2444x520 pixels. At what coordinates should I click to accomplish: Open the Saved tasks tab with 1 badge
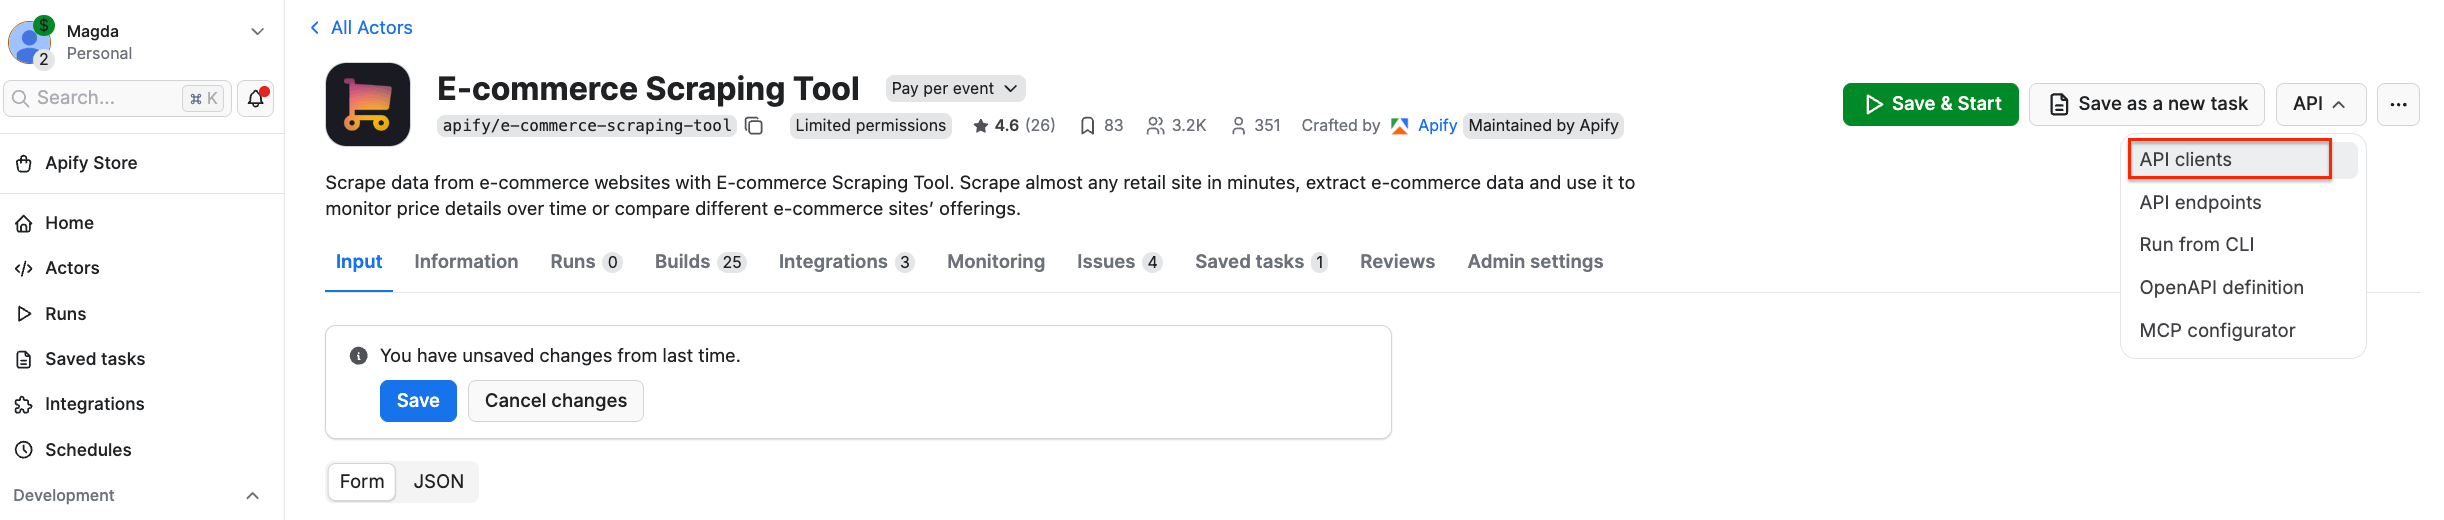click(x=1261, y=262)
